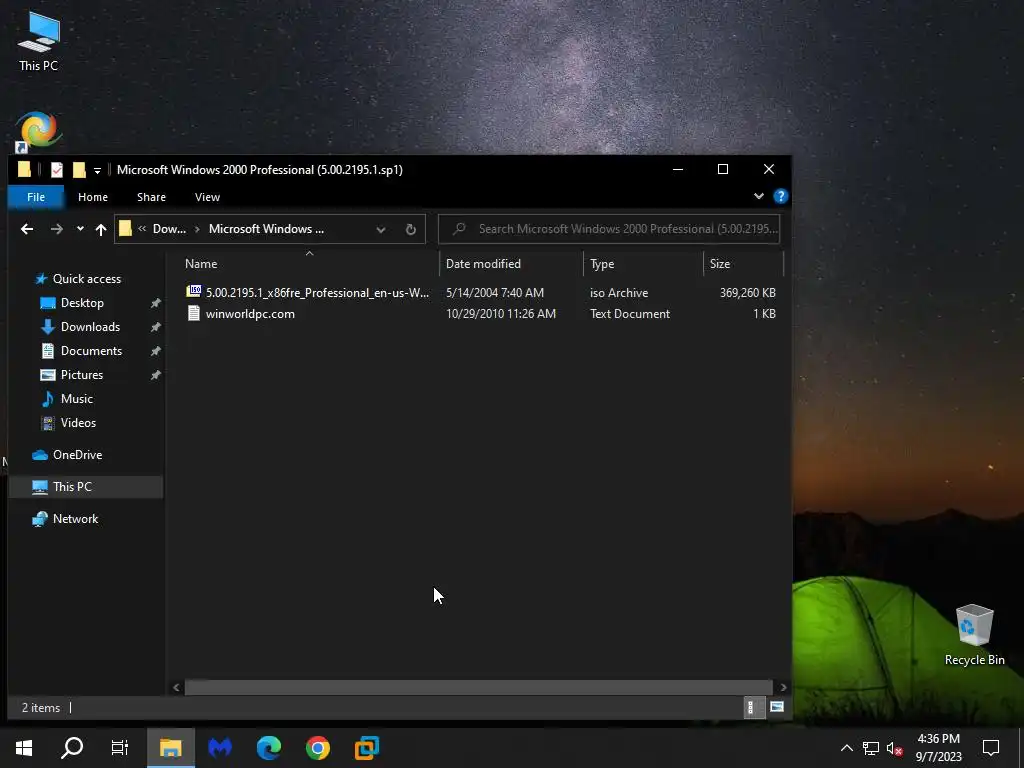Click the Dow... breadcrumb segment
The height and width of the screenshot is (768, 1024).
click(x=169, y=229)
